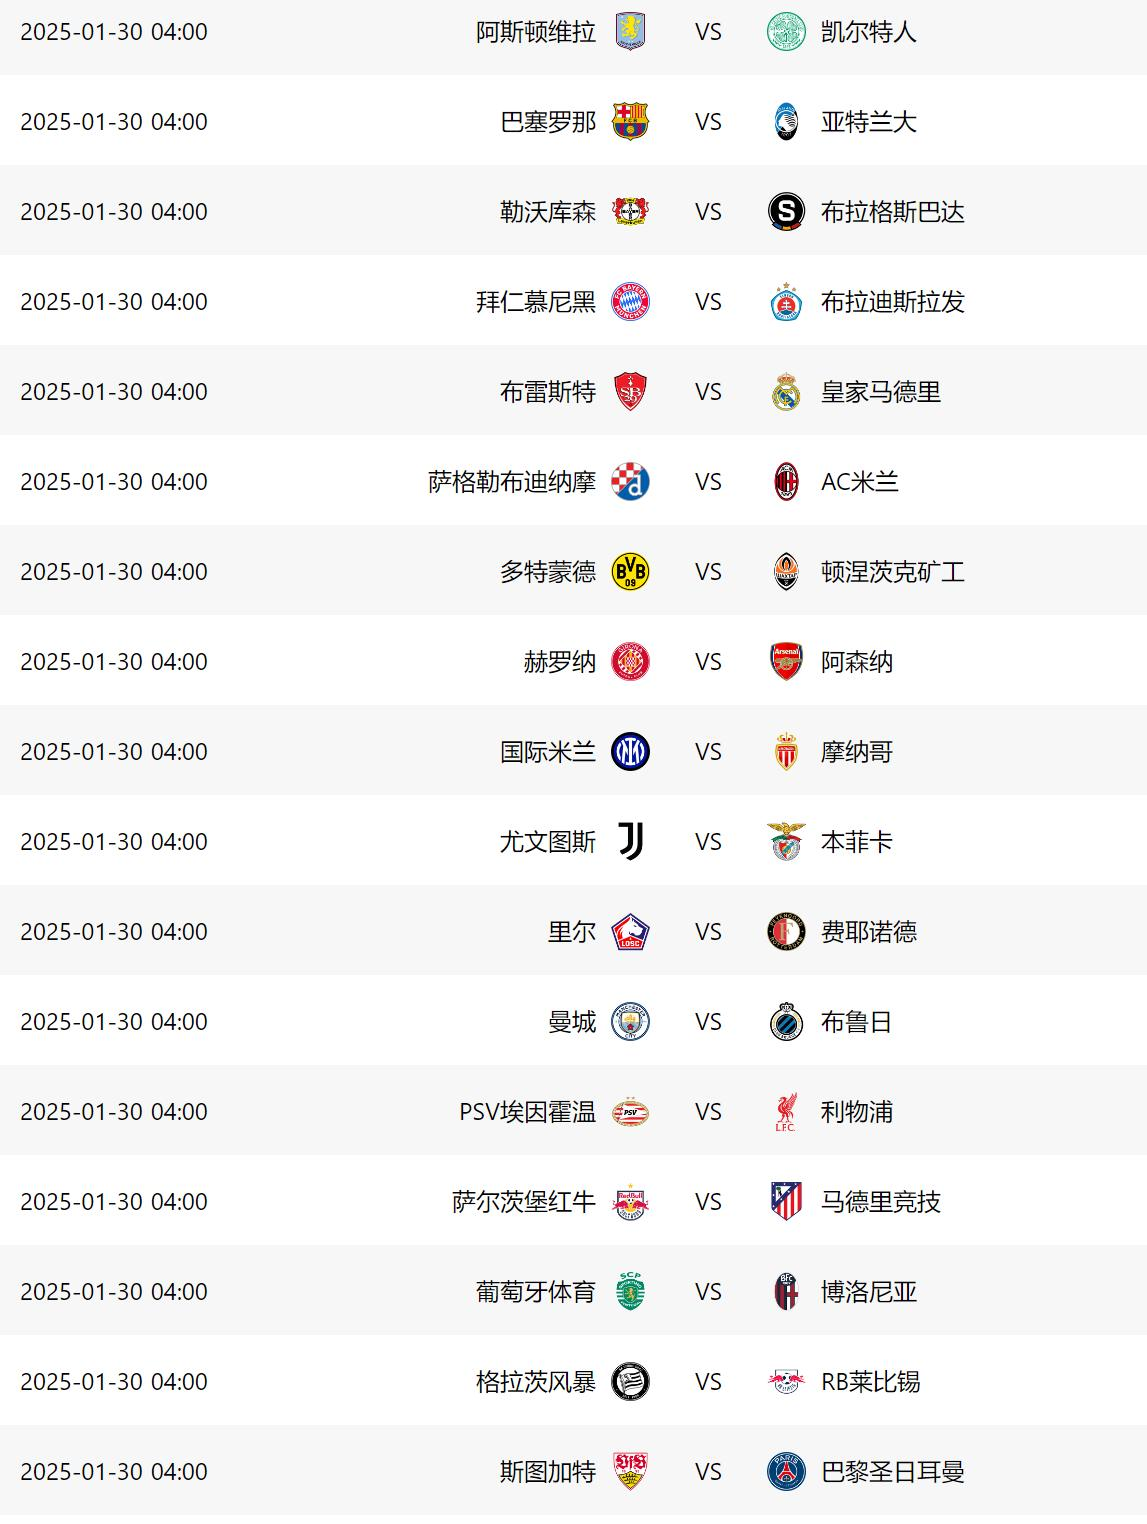
Task: Click the Atlético Madrid striped crest
Action: [x=786, y=1202]
